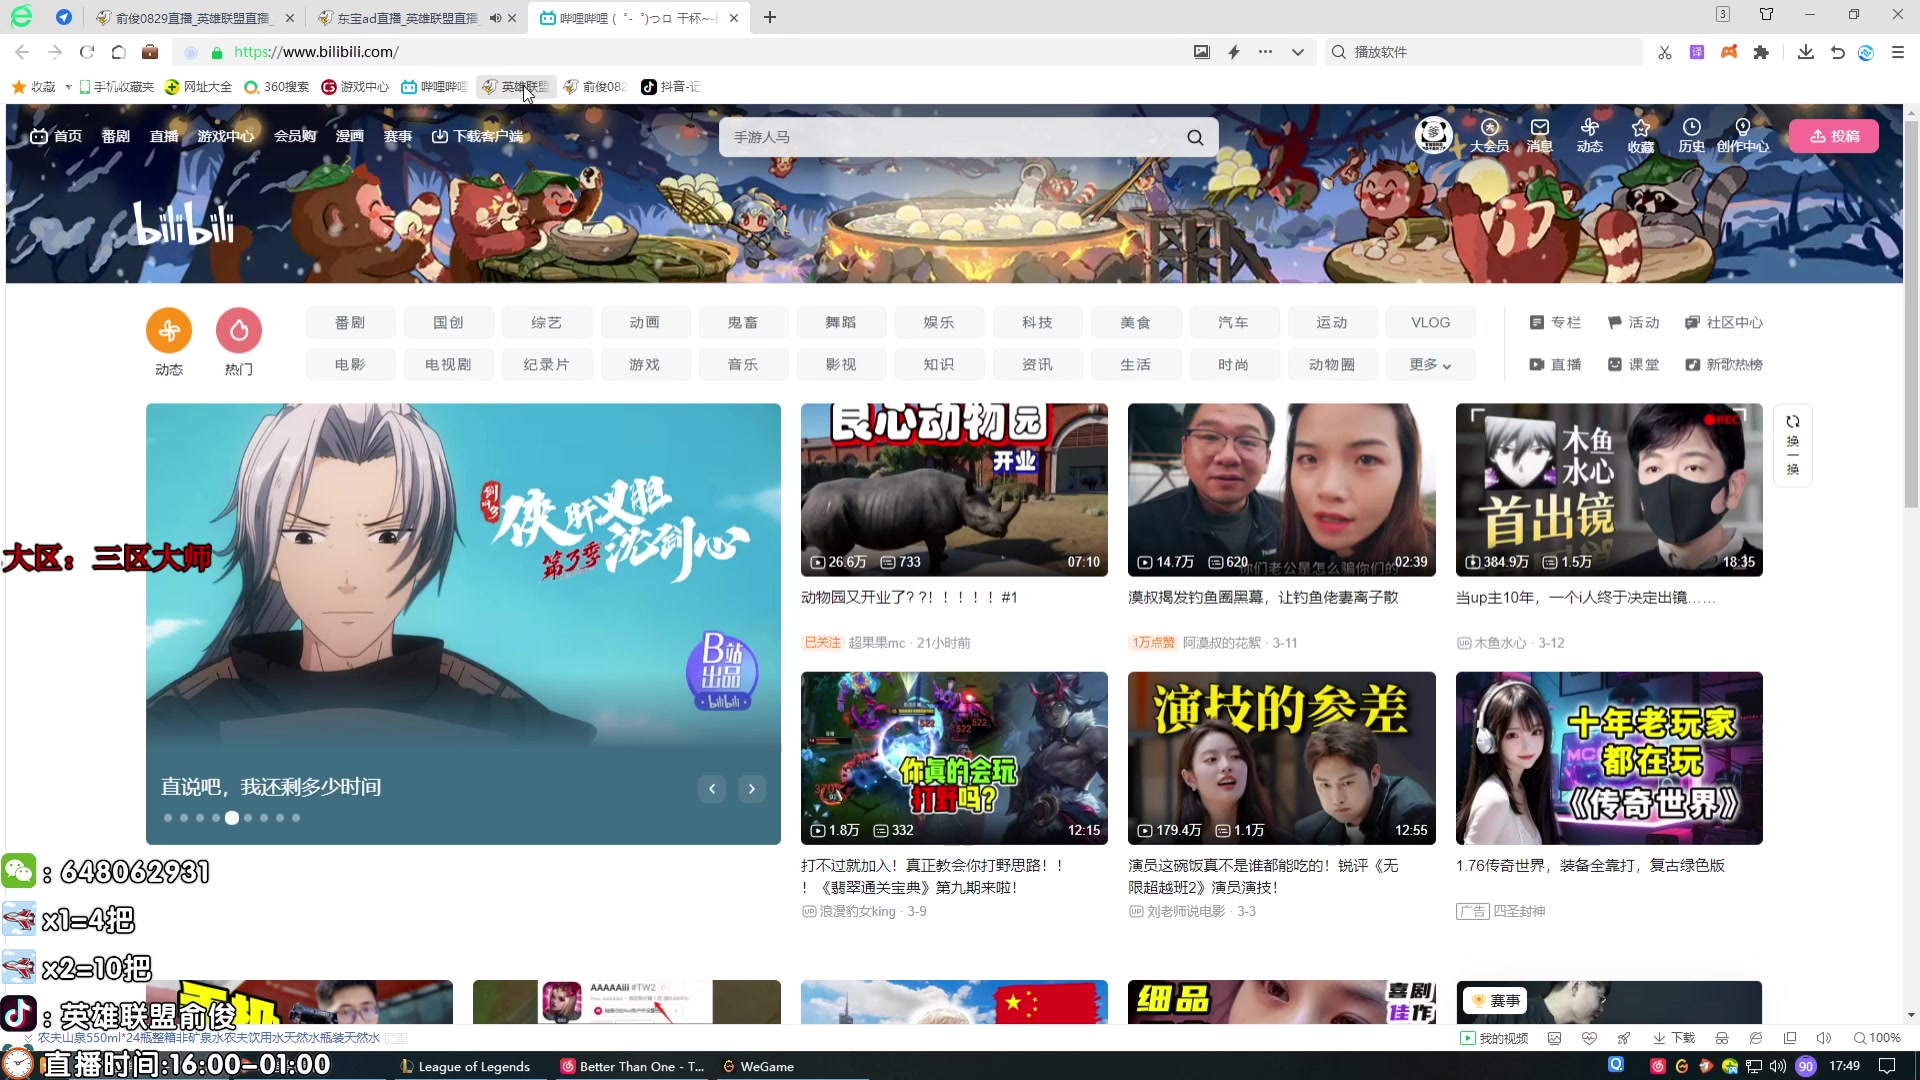
Task: Expand the 更多 category dropdown
Action: click(1430, 365)
